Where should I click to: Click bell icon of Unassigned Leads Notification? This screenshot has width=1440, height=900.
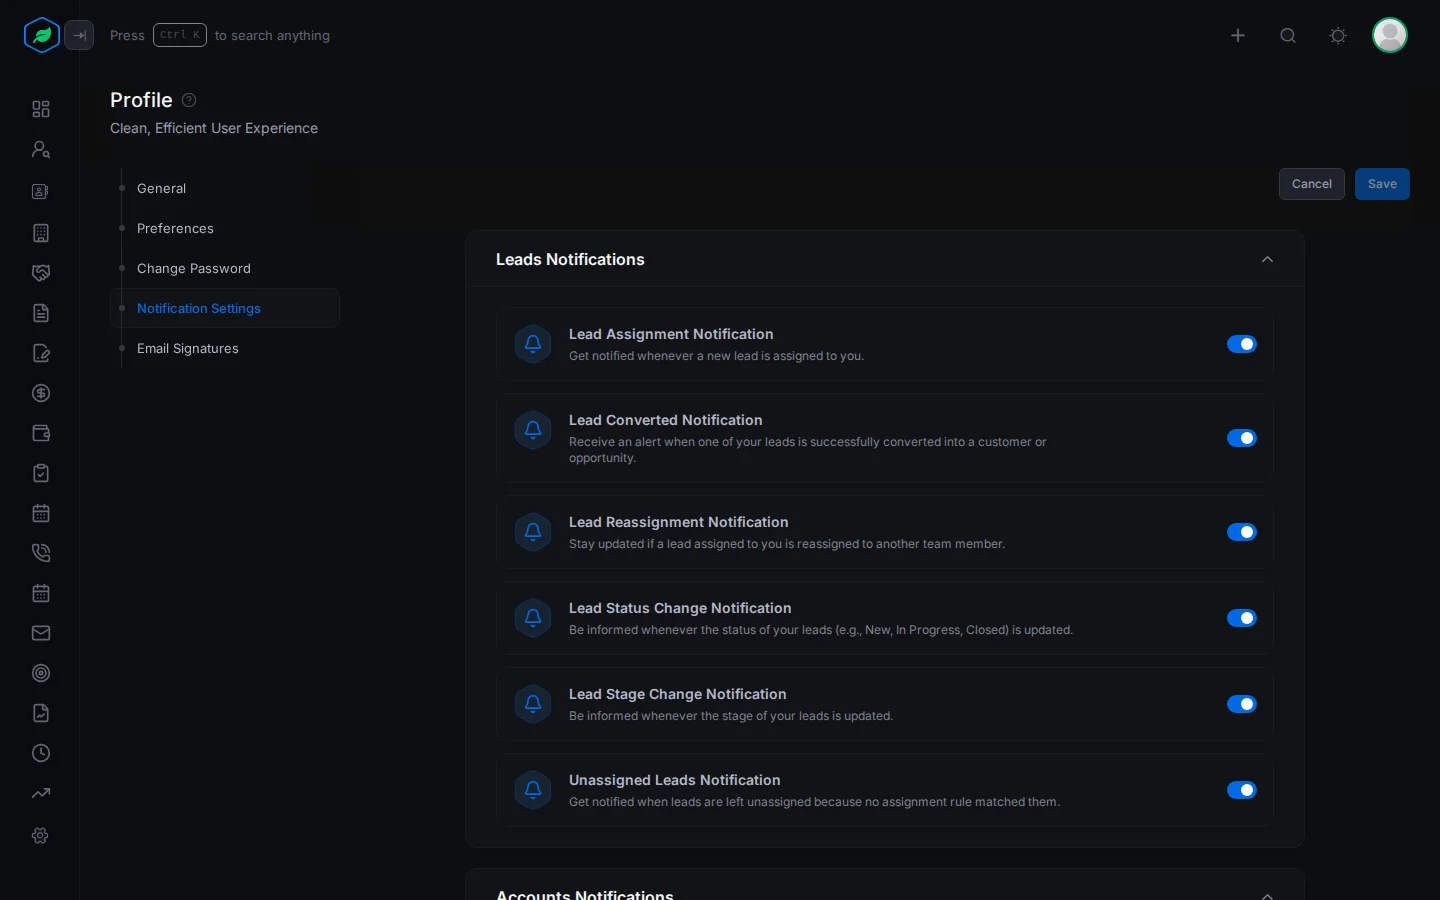tap(533, 790)
